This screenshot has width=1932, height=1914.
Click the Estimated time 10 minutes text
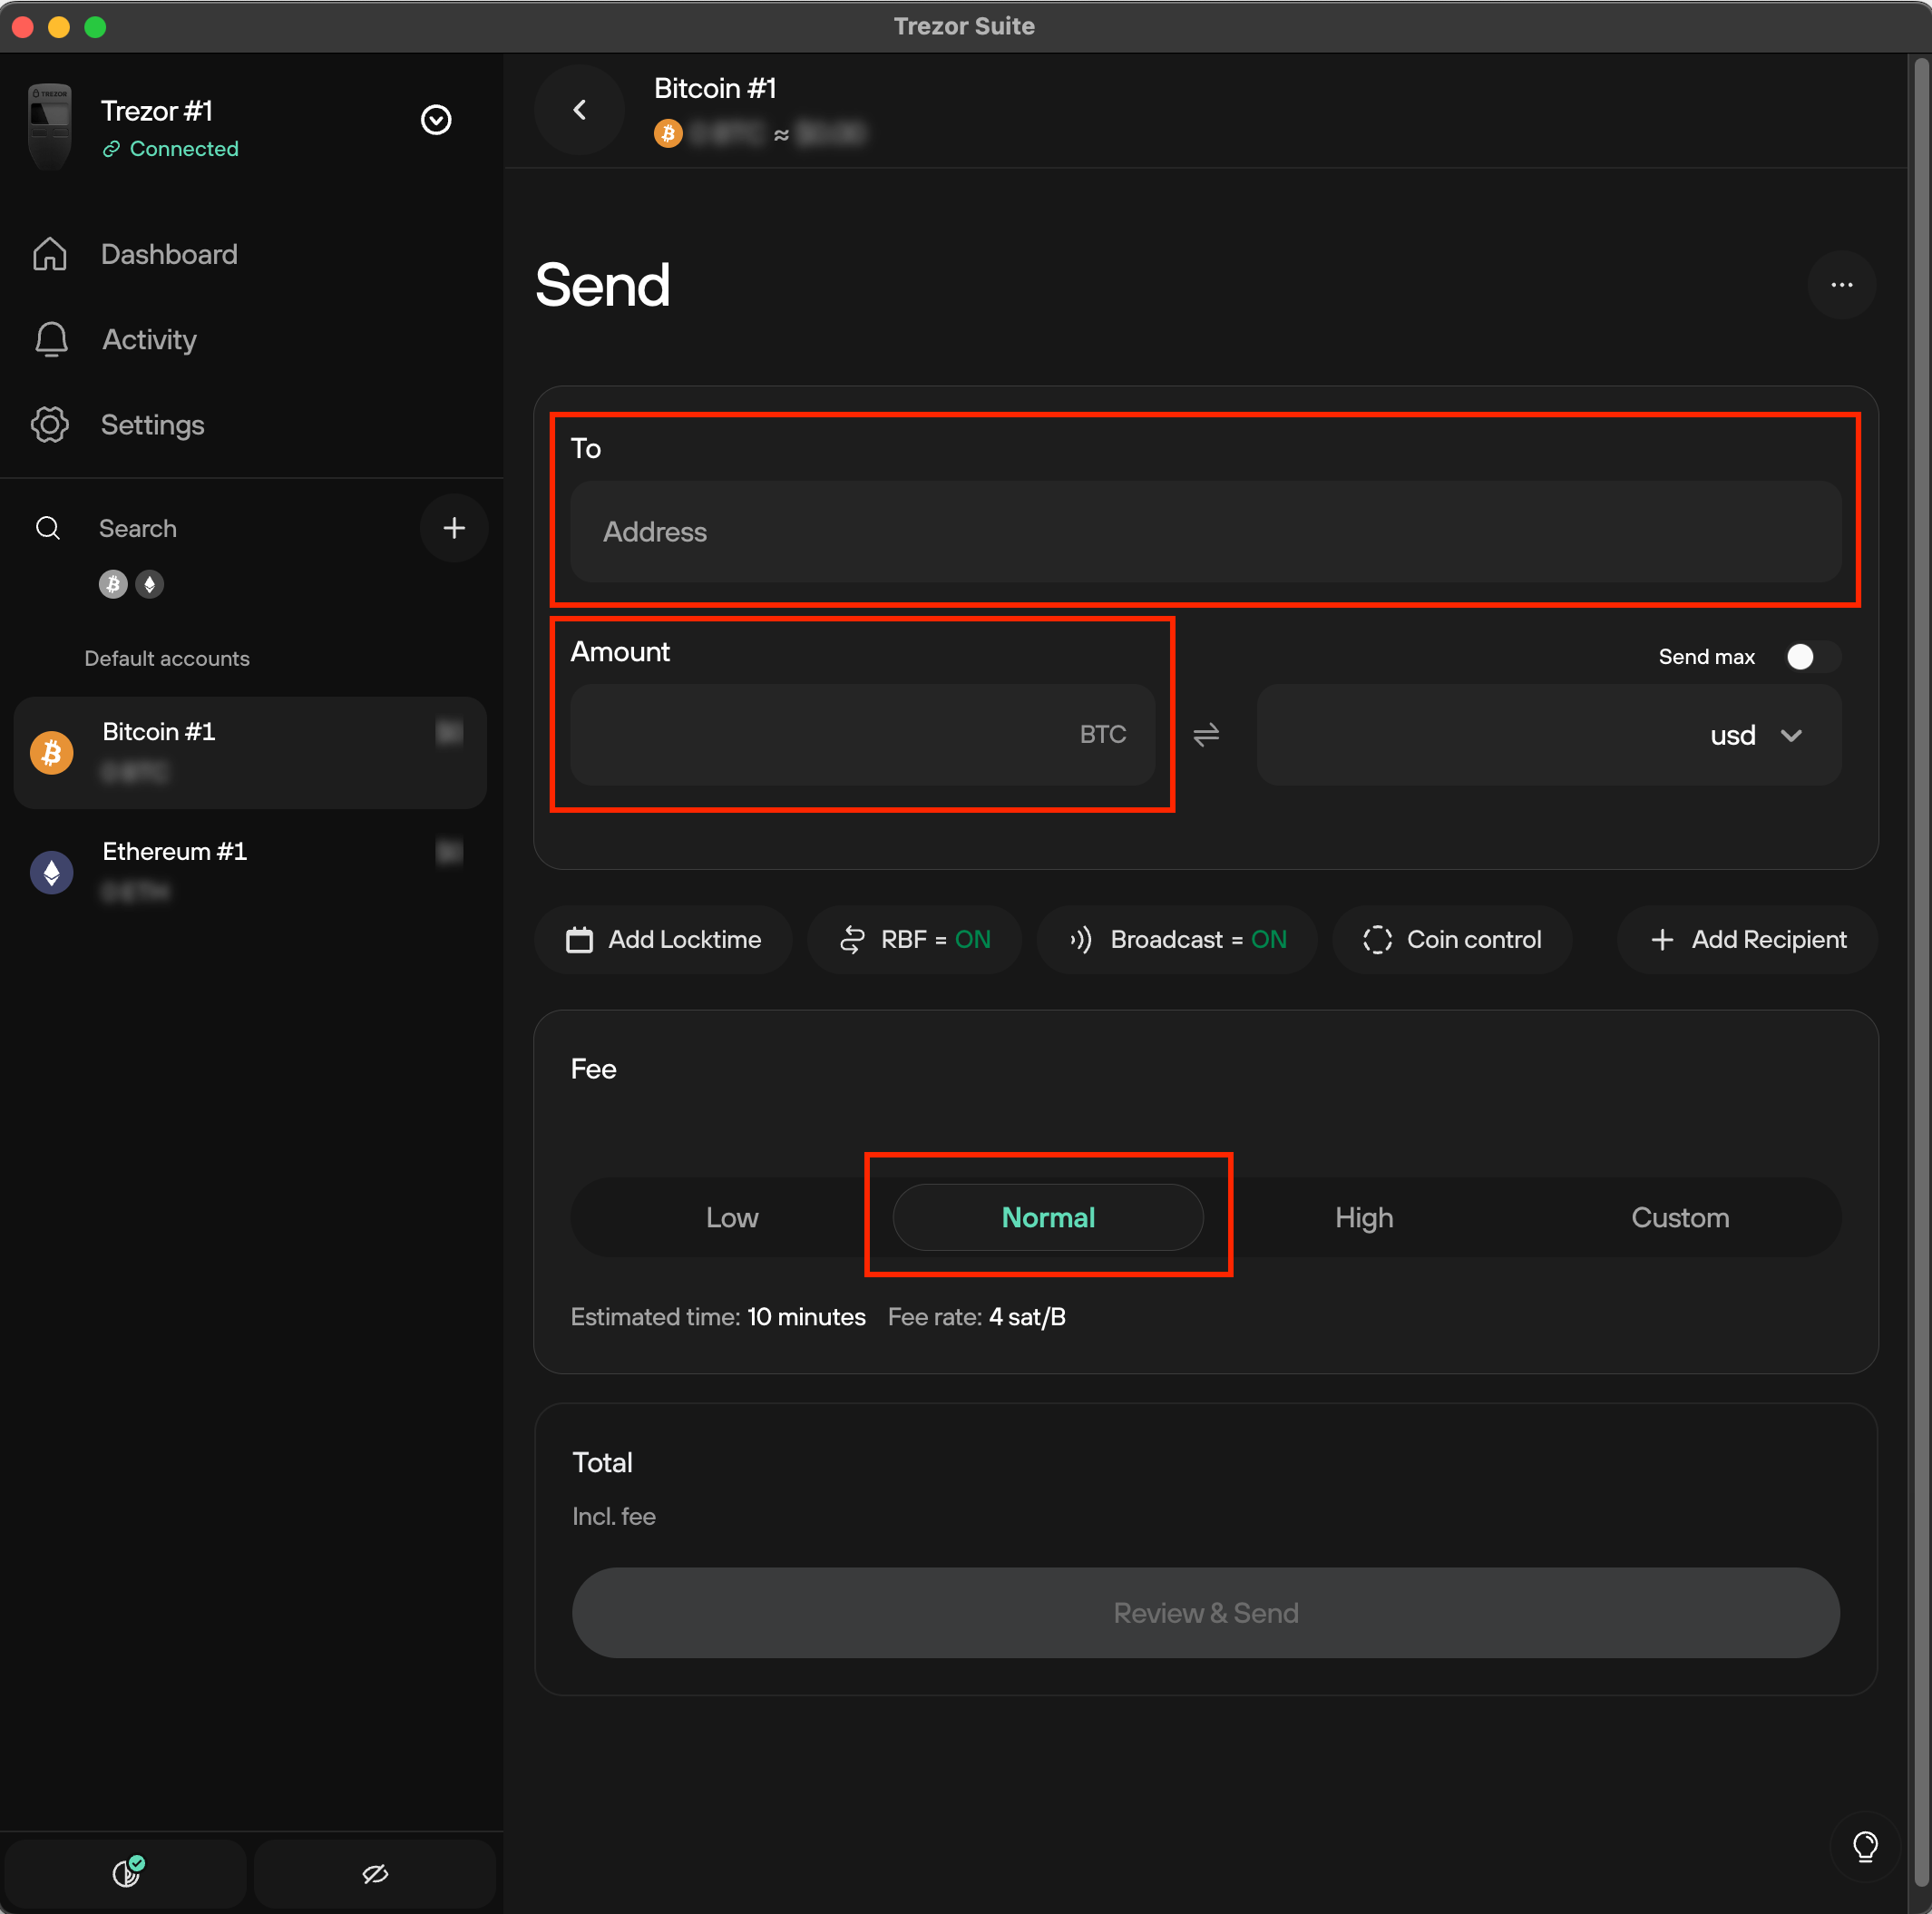tap(718, 1317)
